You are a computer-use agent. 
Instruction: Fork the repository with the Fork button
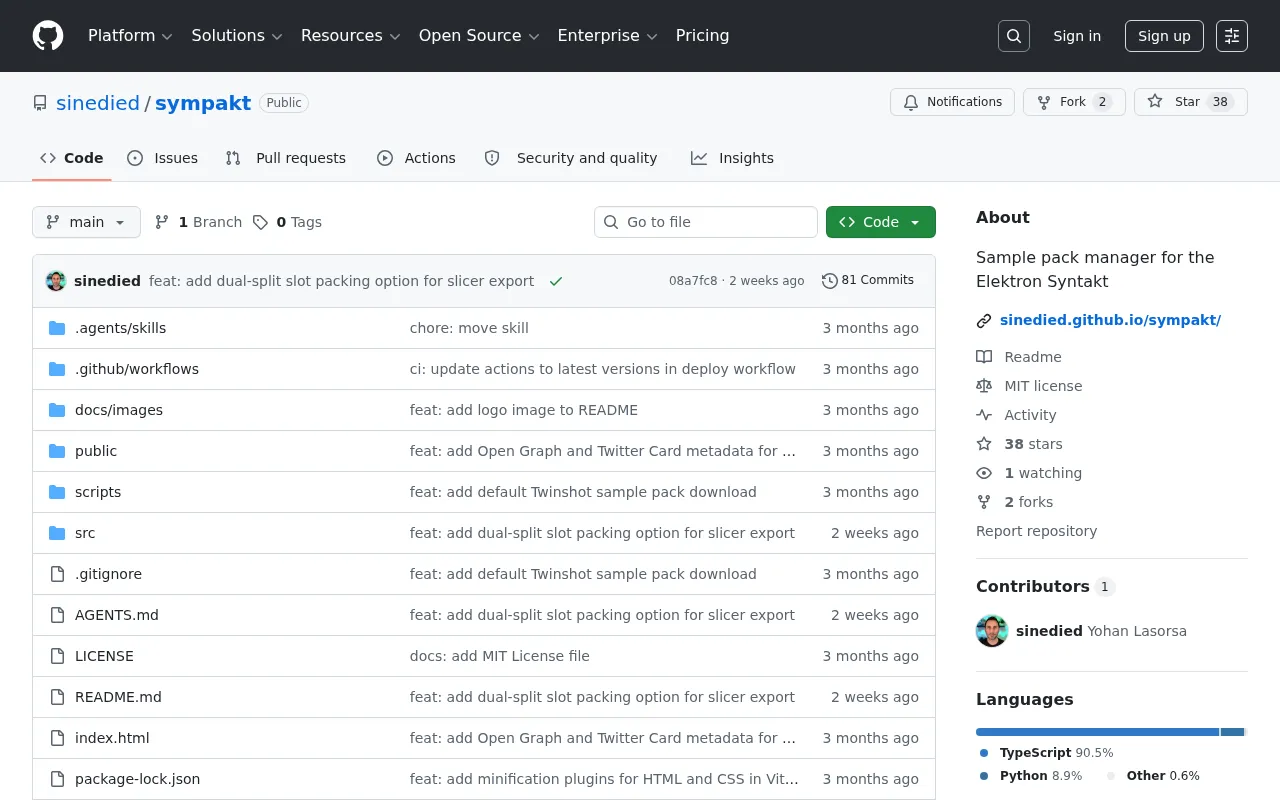[1074, 102]
